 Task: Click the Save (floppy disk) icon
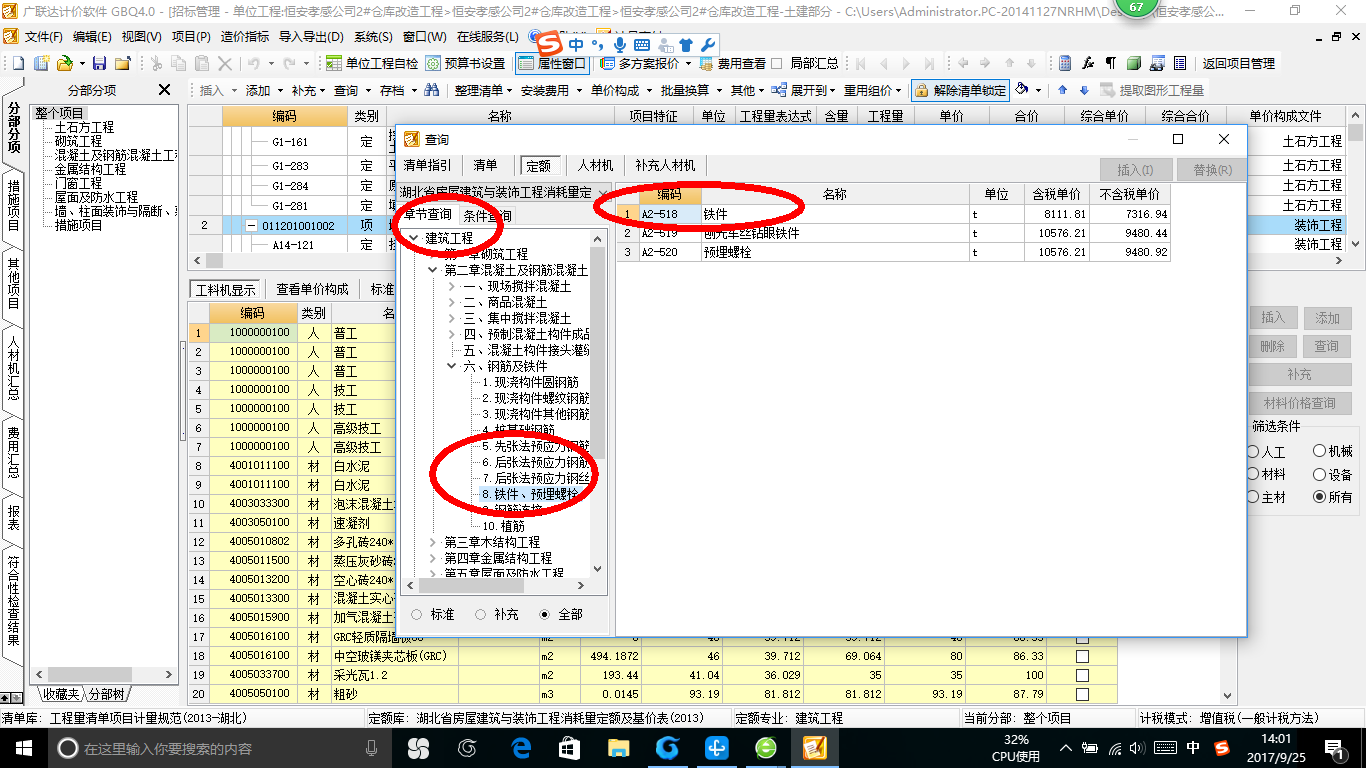pos(100,63)
